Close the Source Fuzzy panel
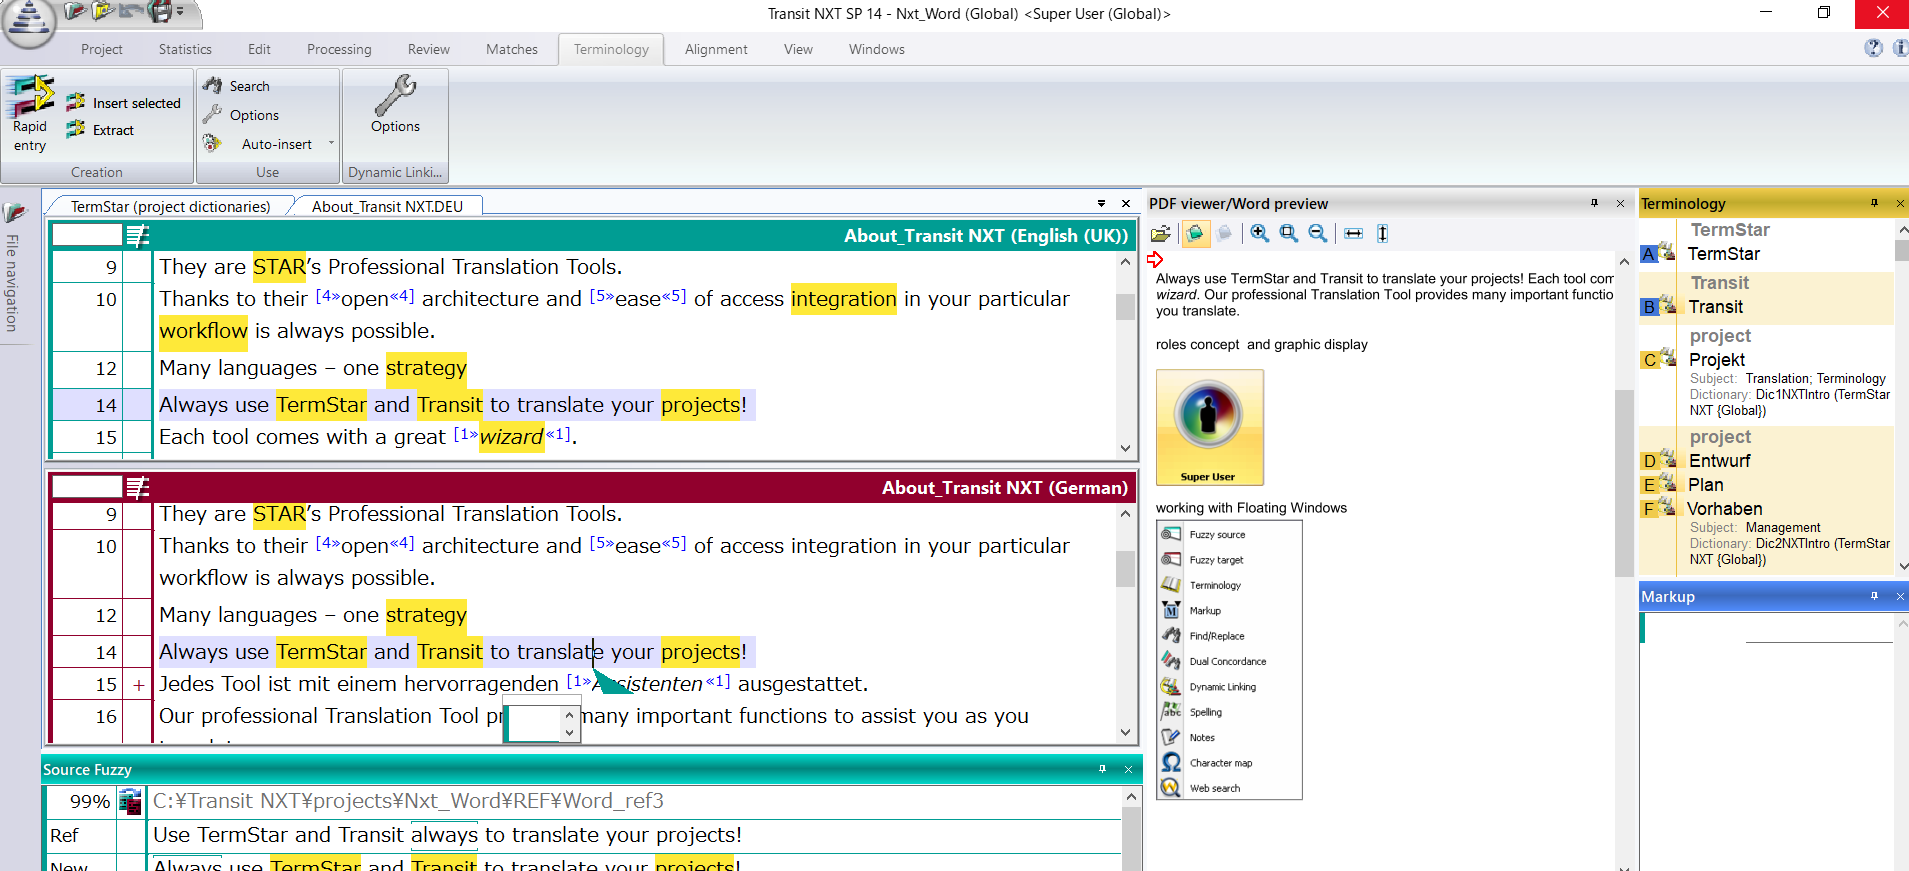 (1128, 769)
